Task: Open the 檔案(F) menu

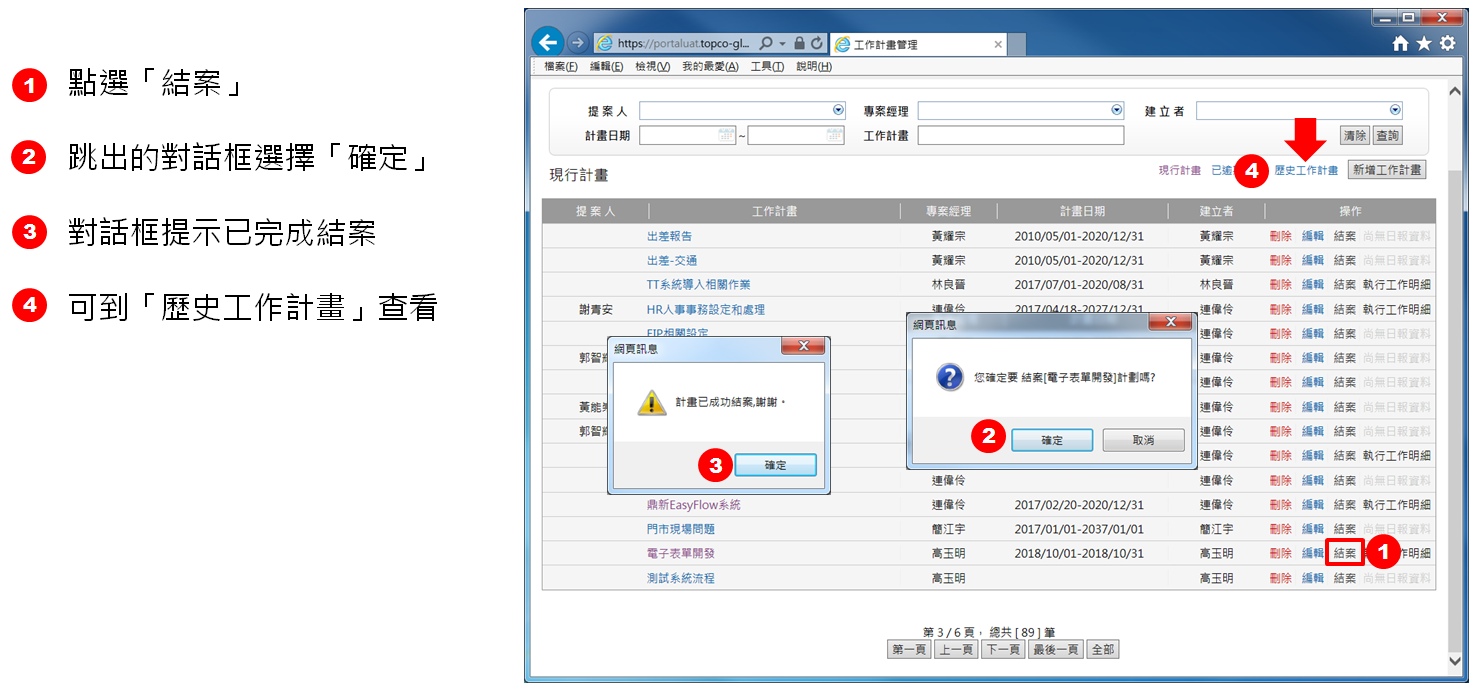Action: pyautogui.click(x=561, y=66)
